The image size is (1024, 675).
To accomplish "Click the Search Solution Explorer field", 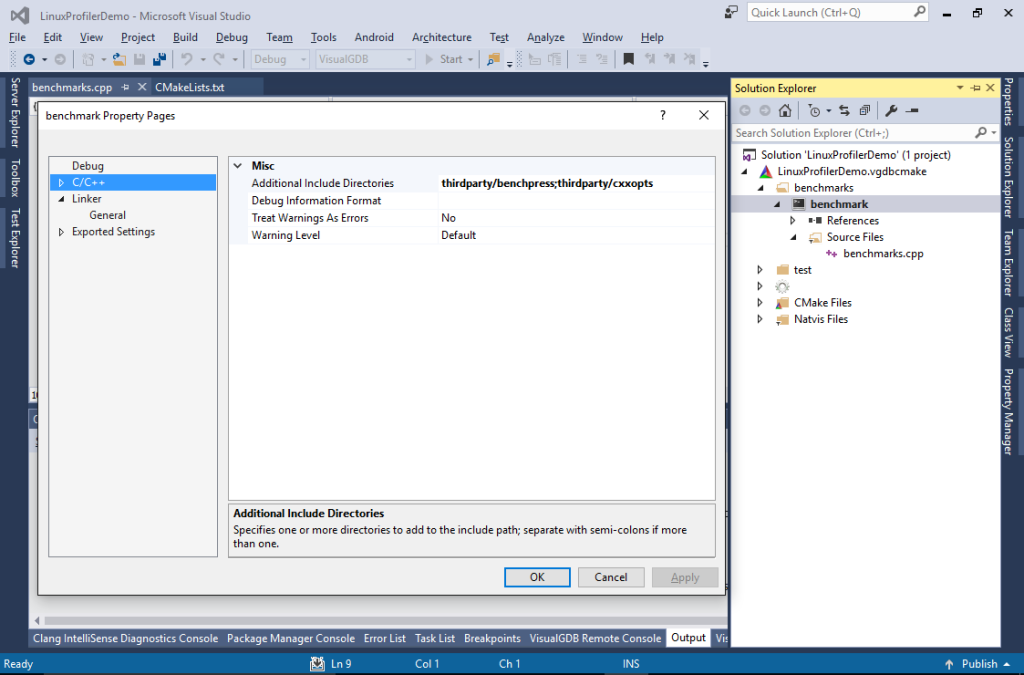I will coord(850,133).
